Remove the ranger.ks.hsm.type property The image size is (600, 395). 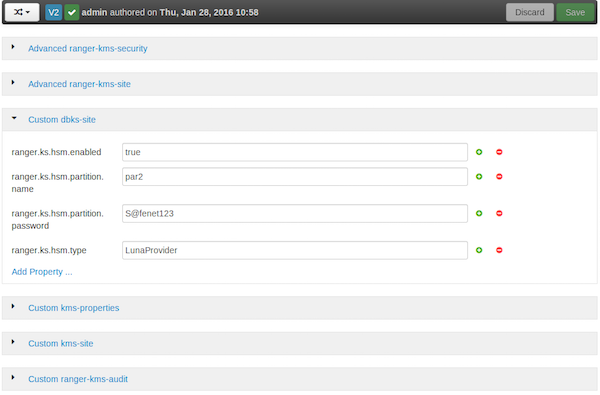click(x=499, y=250)
